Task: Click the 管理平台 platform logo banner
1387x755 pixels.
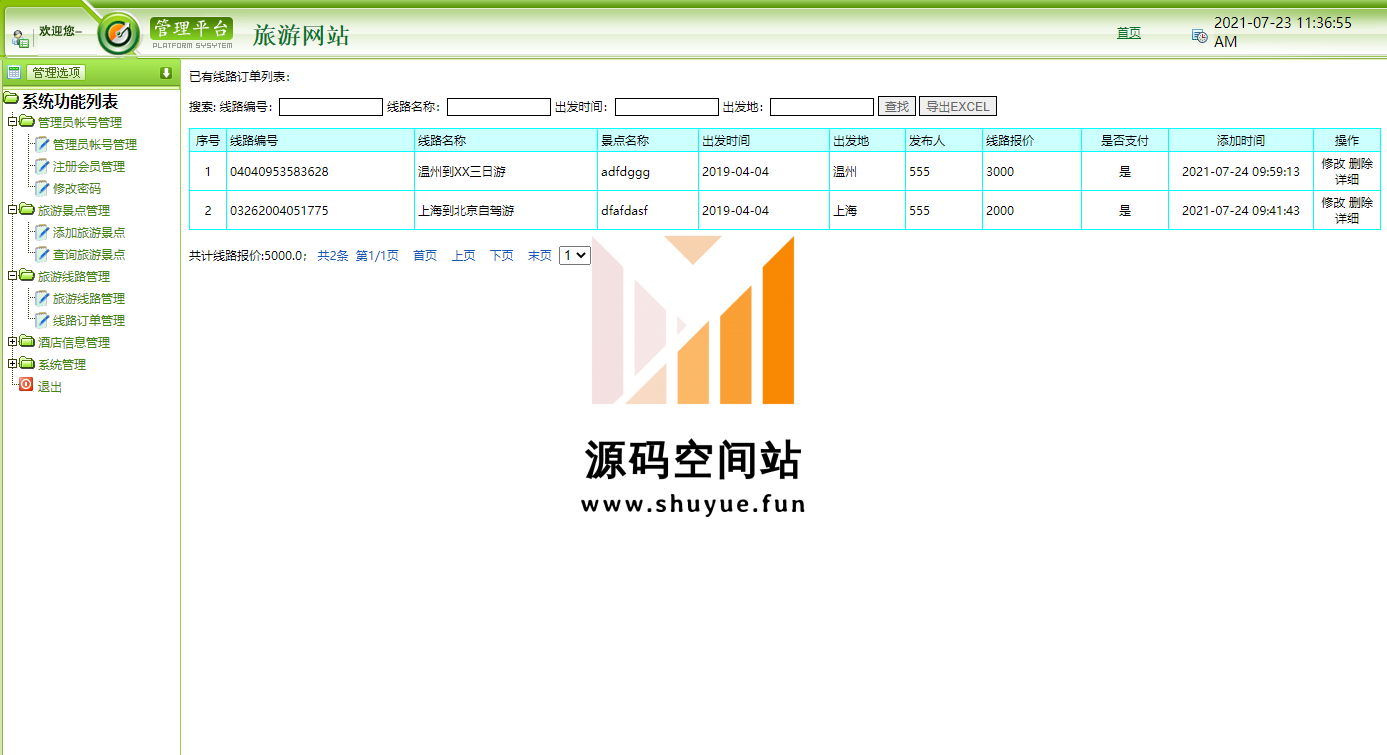Action: (x=192, y=32)
